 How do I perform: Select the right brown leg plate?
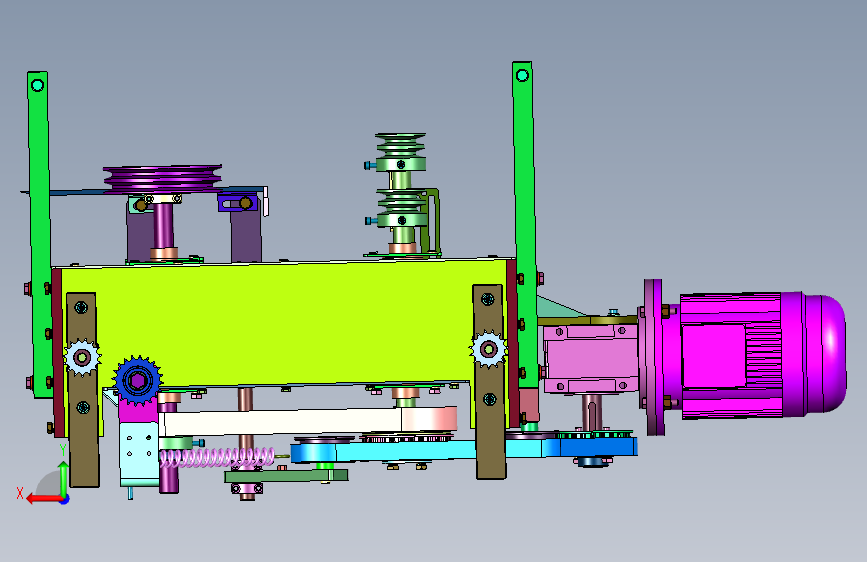489,382
